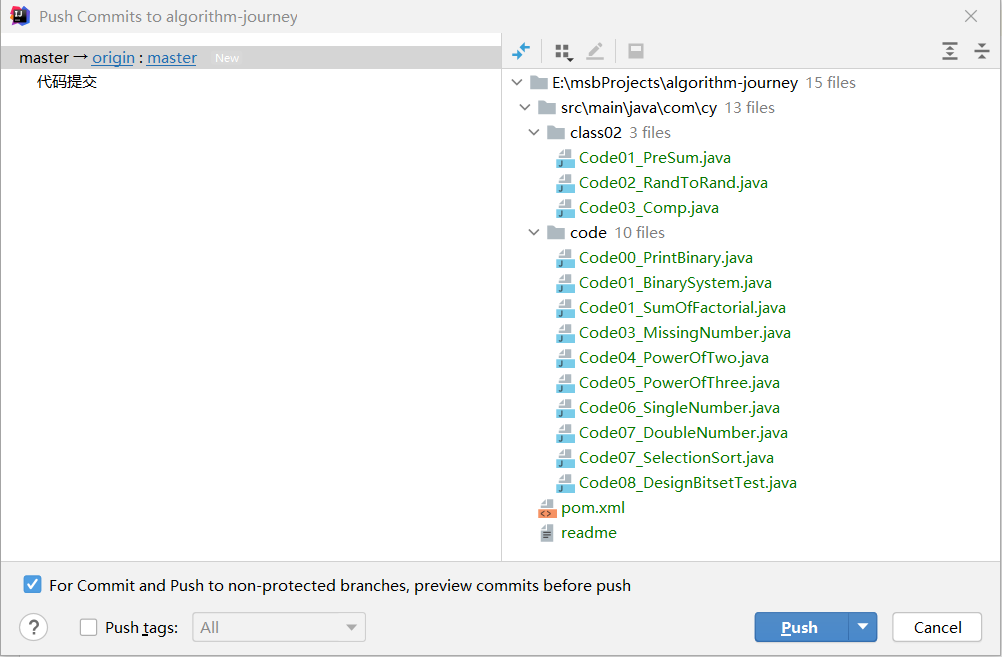Collapse the code folder node
The image size is (1002, 657).
click(535, 233)
